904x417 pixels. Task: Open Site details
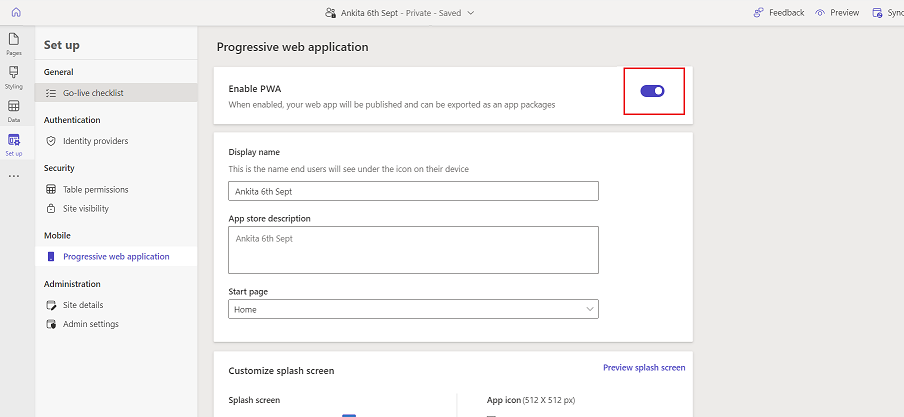click(x=82, y=305)
